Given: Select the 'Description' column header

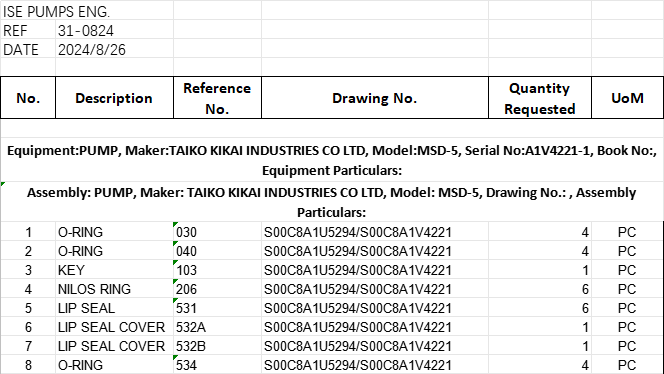Looking at the screenshot, I should click(x=114, y=98).
